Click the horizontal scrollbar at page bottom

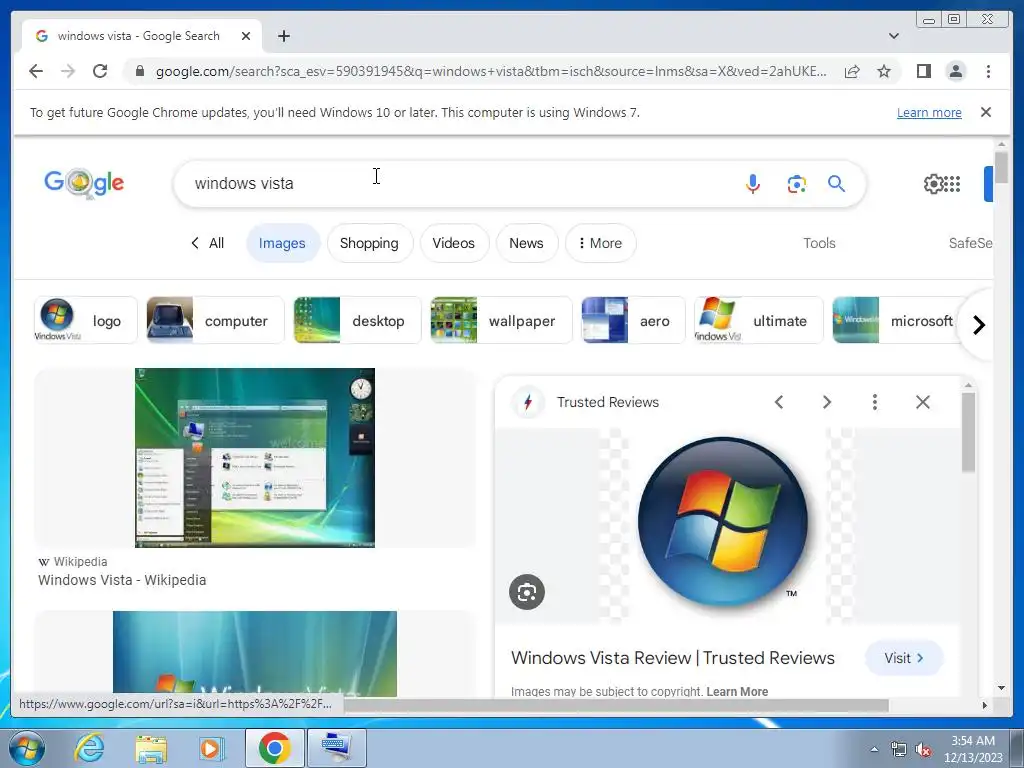(616, 705)
